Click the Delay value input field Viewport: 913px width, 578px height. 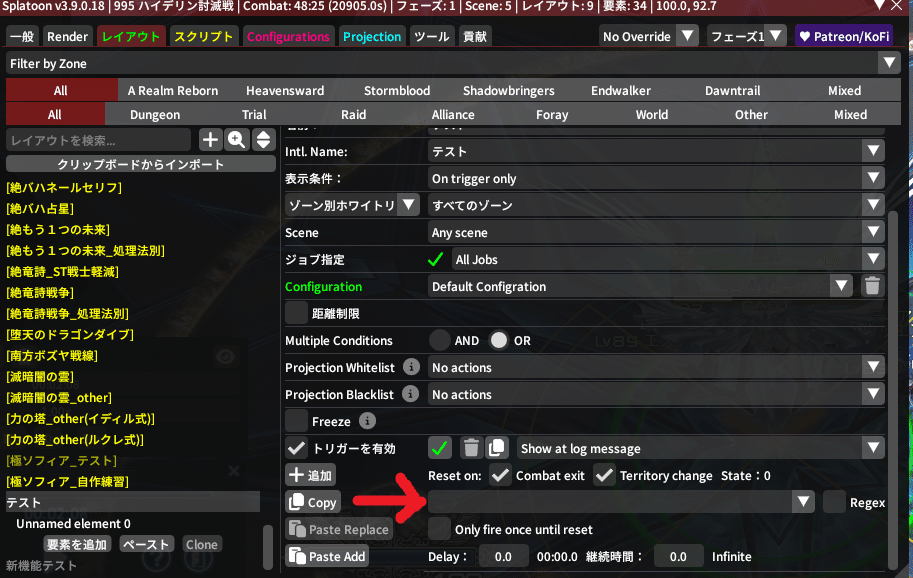tap(504, 556)
